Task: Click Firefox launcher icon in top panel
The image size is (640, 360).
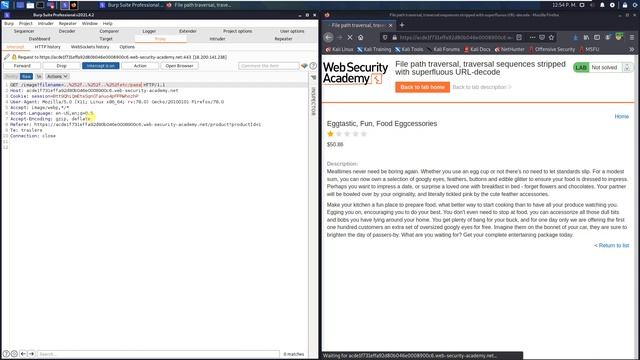Action: [74, 5]
